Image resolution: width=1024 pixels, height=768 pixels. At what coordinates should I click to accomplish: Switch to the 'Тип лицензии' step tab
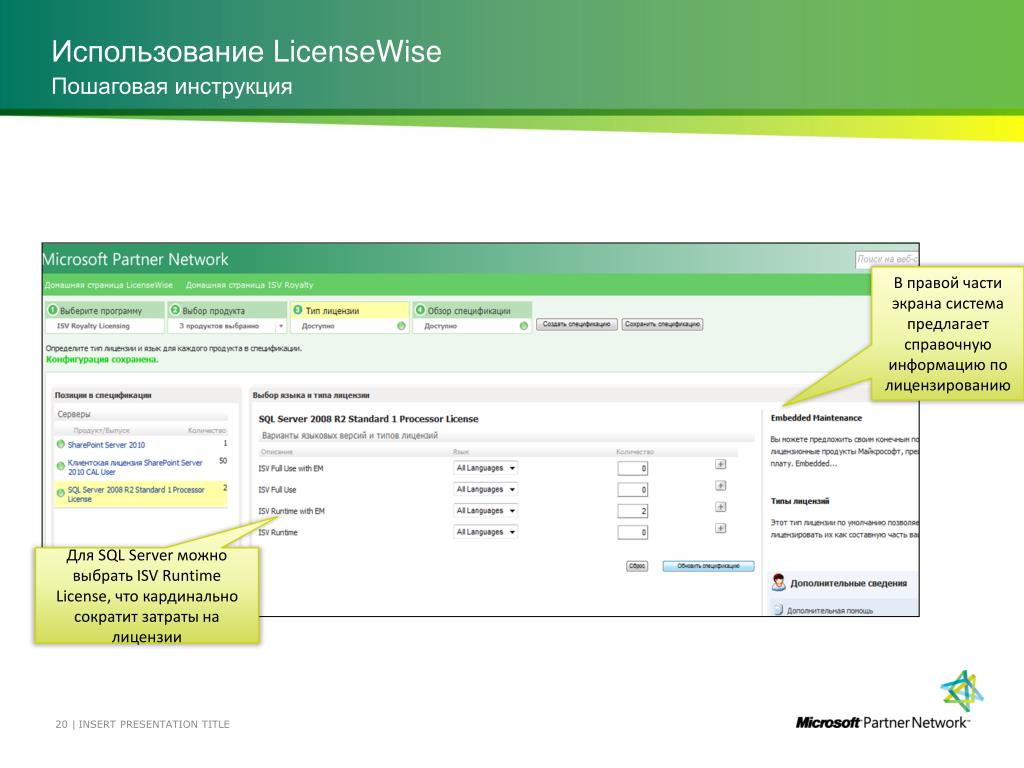pos(349,311)
